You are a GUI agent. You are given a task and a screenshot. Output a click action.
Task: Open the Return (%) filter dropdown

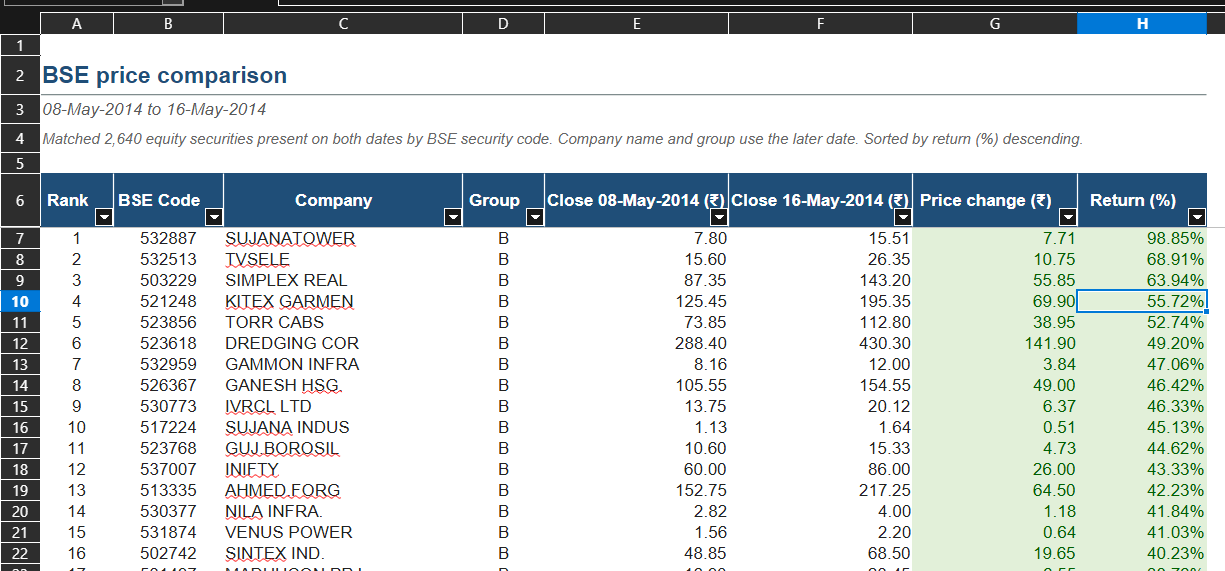(x=1197, y=218)
